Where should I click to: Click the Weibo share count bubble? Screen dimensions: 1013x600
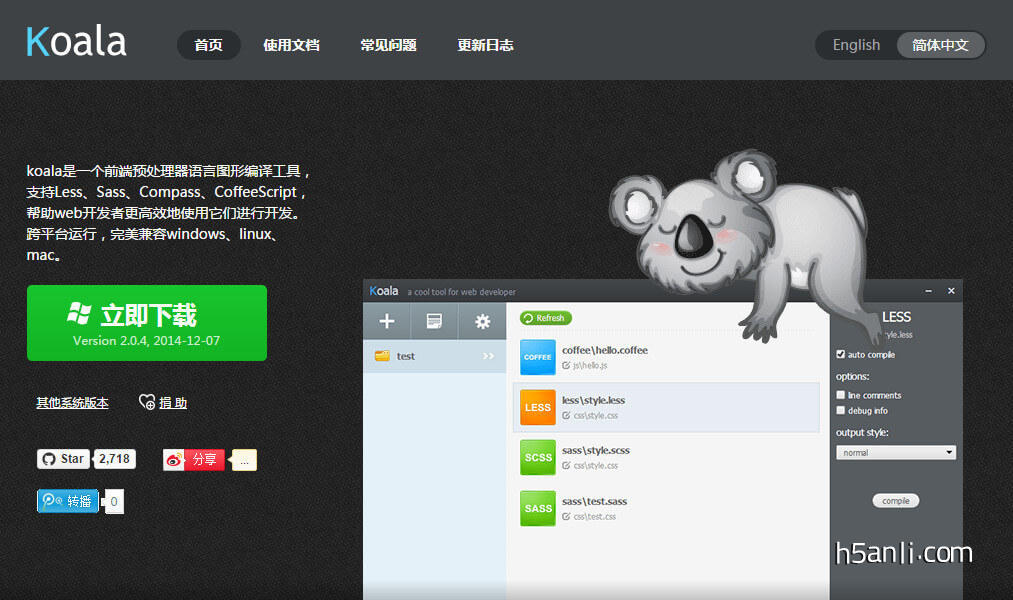tap(244, 460)
